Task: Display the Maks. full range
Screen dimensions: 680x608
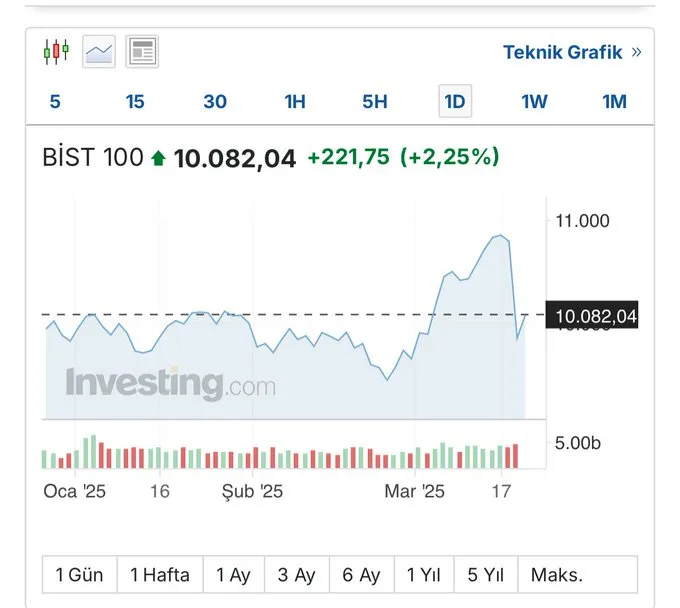Action: coord(557,575)
